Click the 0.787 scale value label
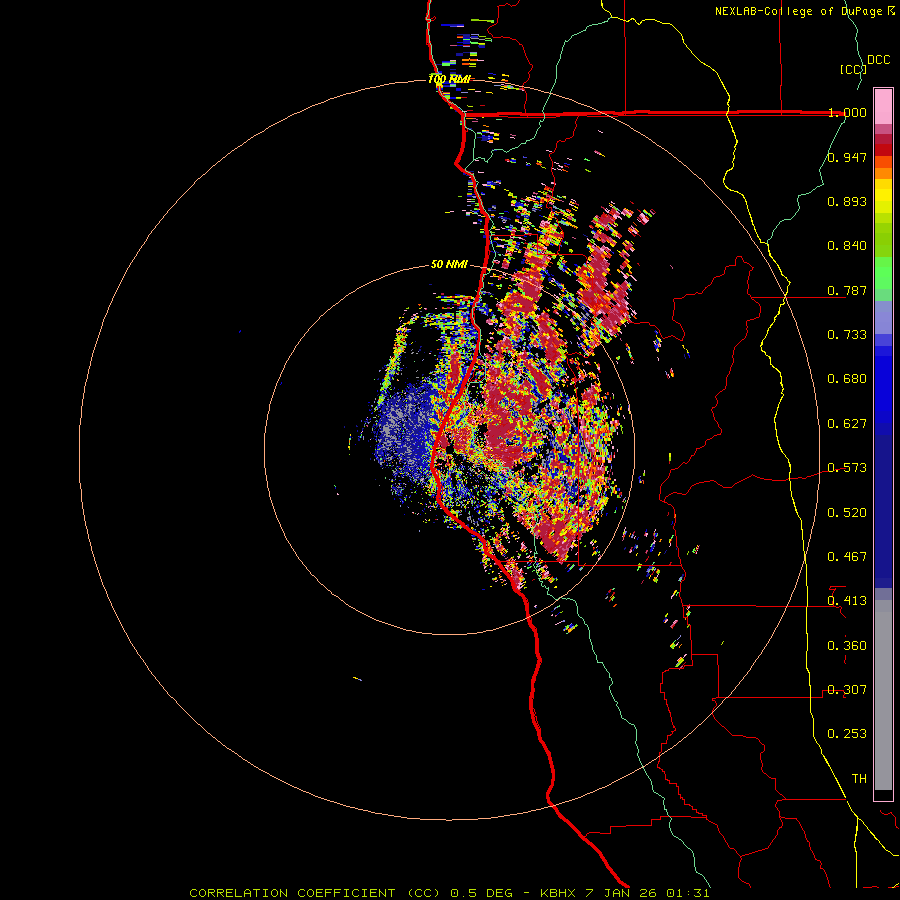 coord(847,291)
